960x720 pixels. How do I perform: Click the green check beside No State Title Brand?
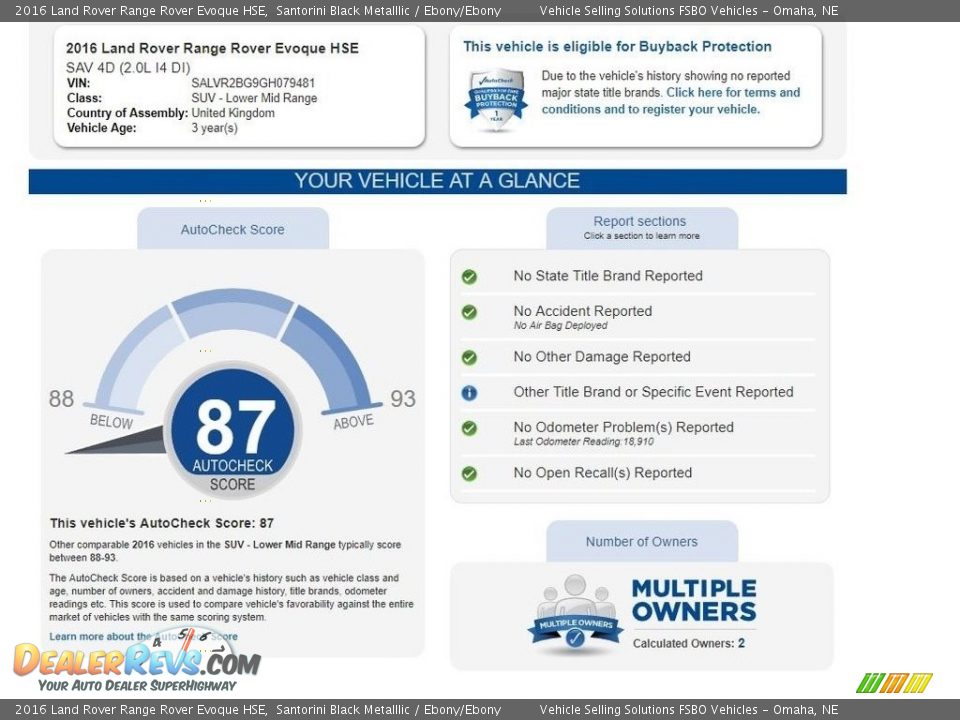click(470, 277)
